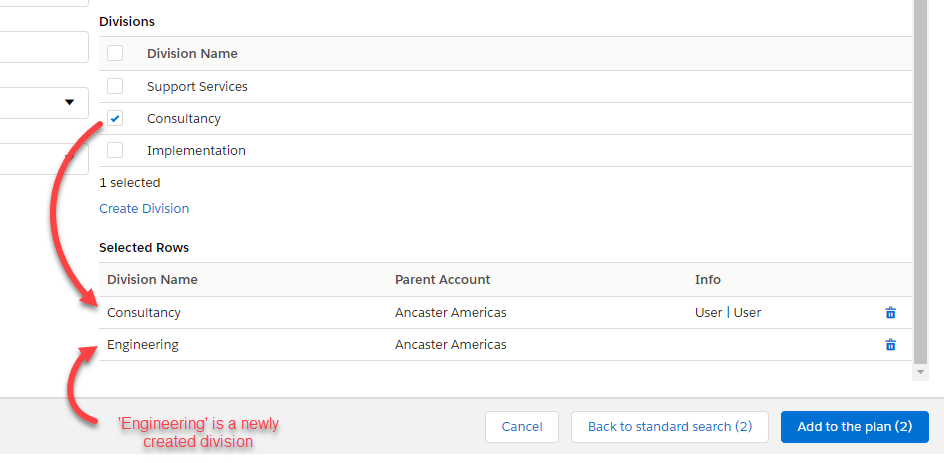Uncheck the Consultancy division checkbox
This screenshot has height=463, width=944.
click(115, 118)
